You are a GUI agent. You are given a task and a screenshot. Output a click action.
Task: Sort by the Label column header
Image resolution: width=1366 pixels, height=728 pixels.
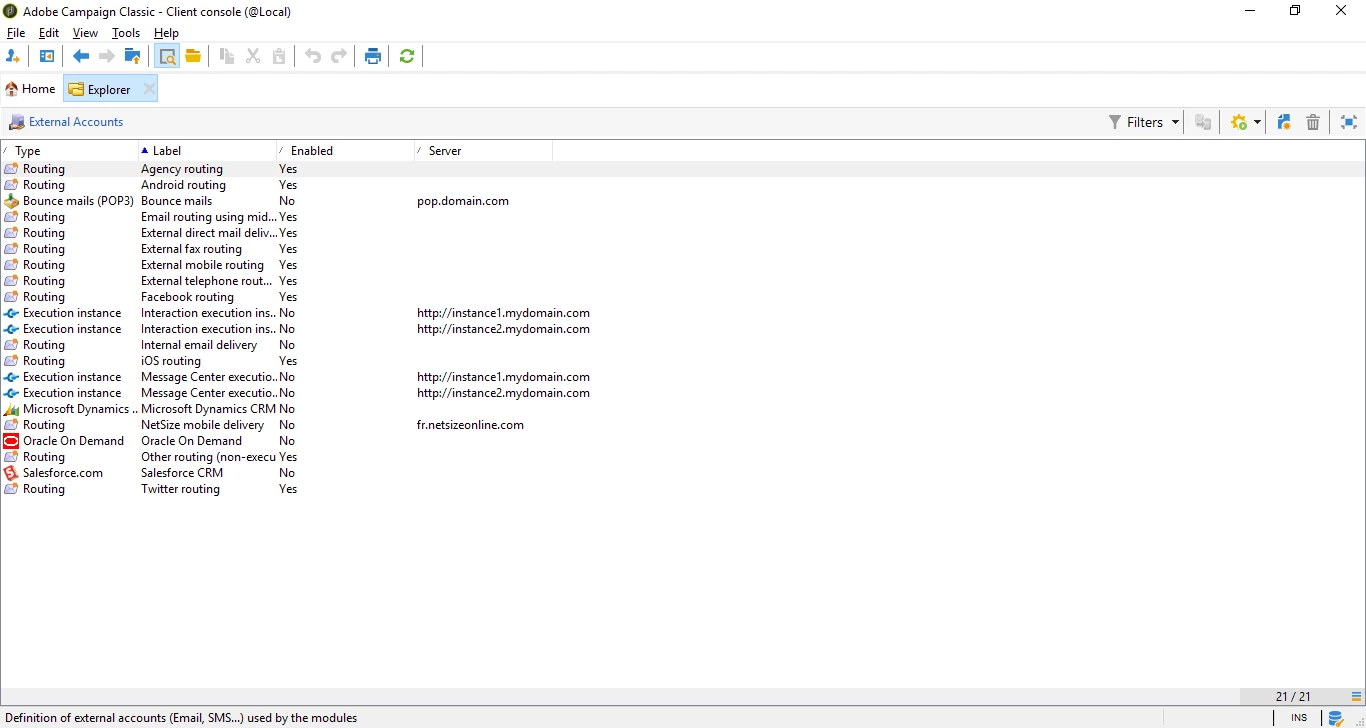click(x=208, y=151)
